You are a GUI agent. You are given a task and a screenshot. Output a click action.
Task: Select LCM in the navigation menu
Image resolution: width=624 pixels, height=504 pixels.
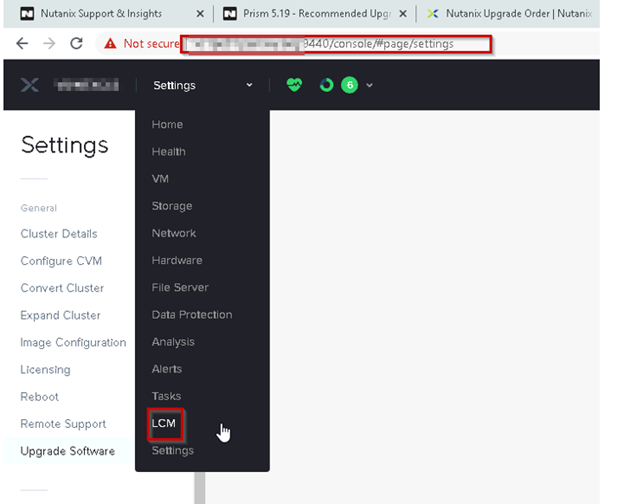pyautogui.click(x=164, y=423)
